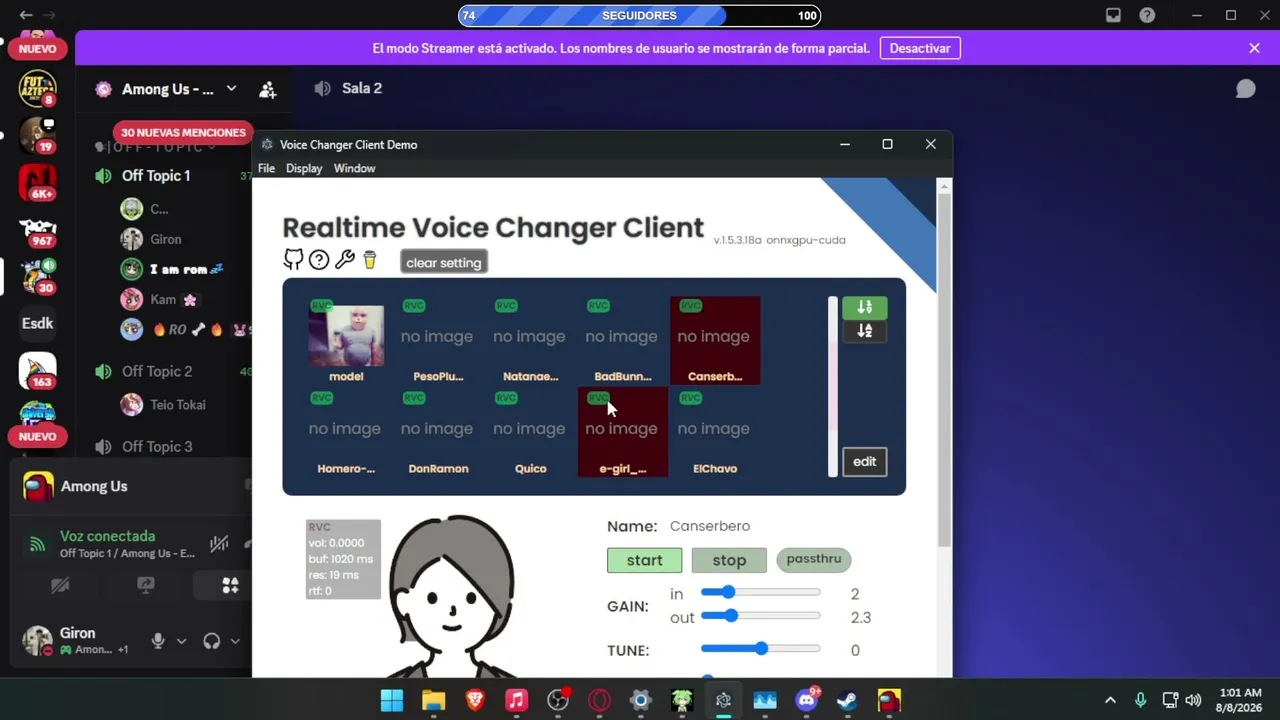
Task: Open the Window menu
Action: [x=354, y=168]
